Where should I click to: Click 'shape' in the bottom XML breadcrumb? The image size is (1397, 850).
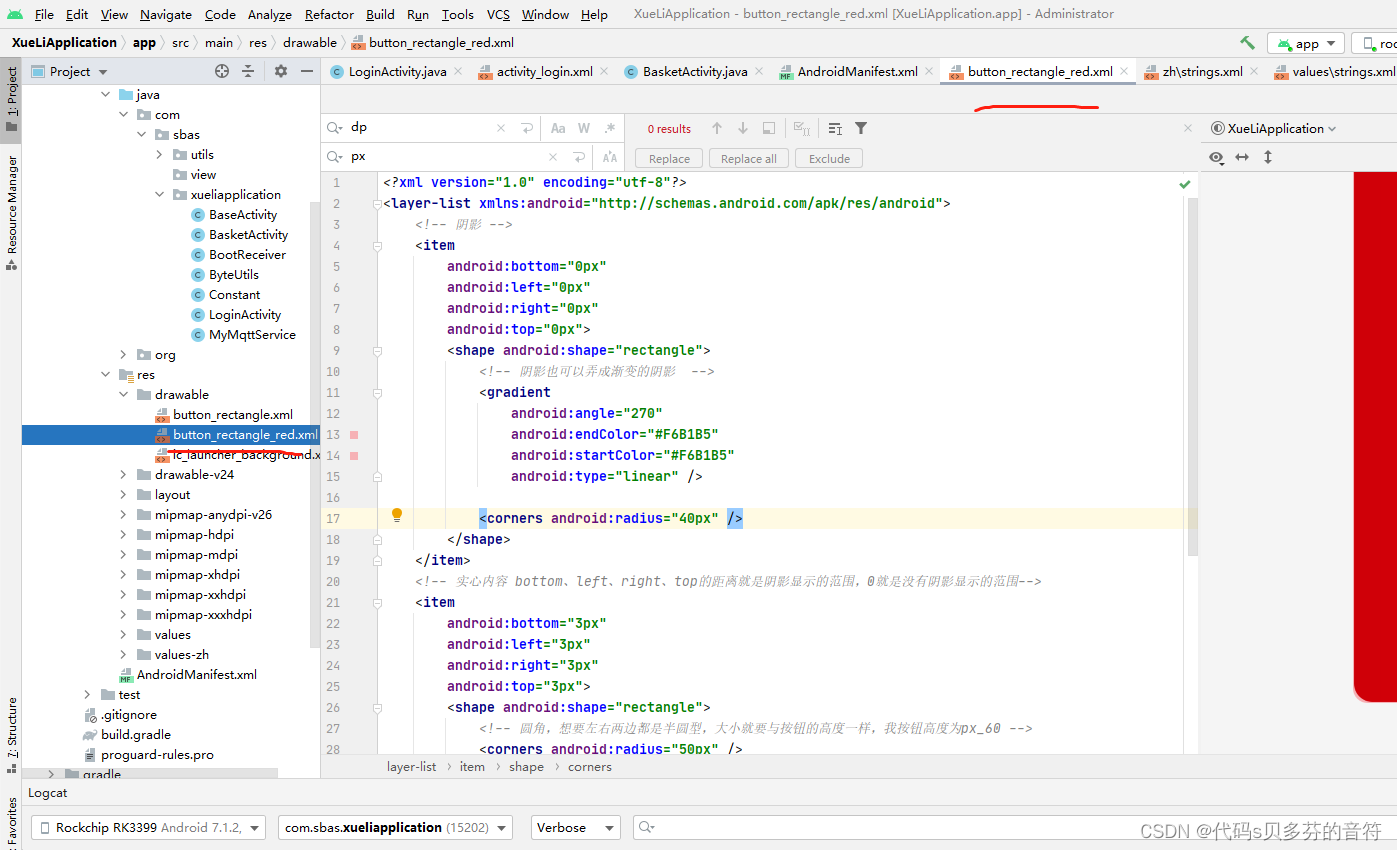click(526, 767)
